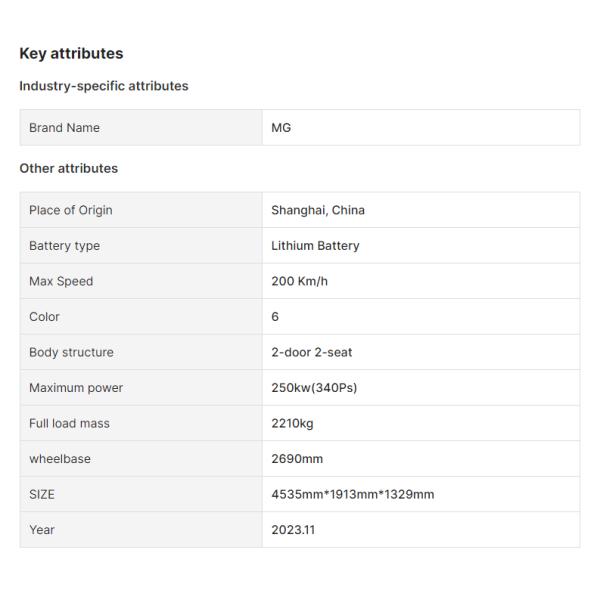Select the Max Speed label
This screenshot has width=600, height=600.
(x=61, y=281)
